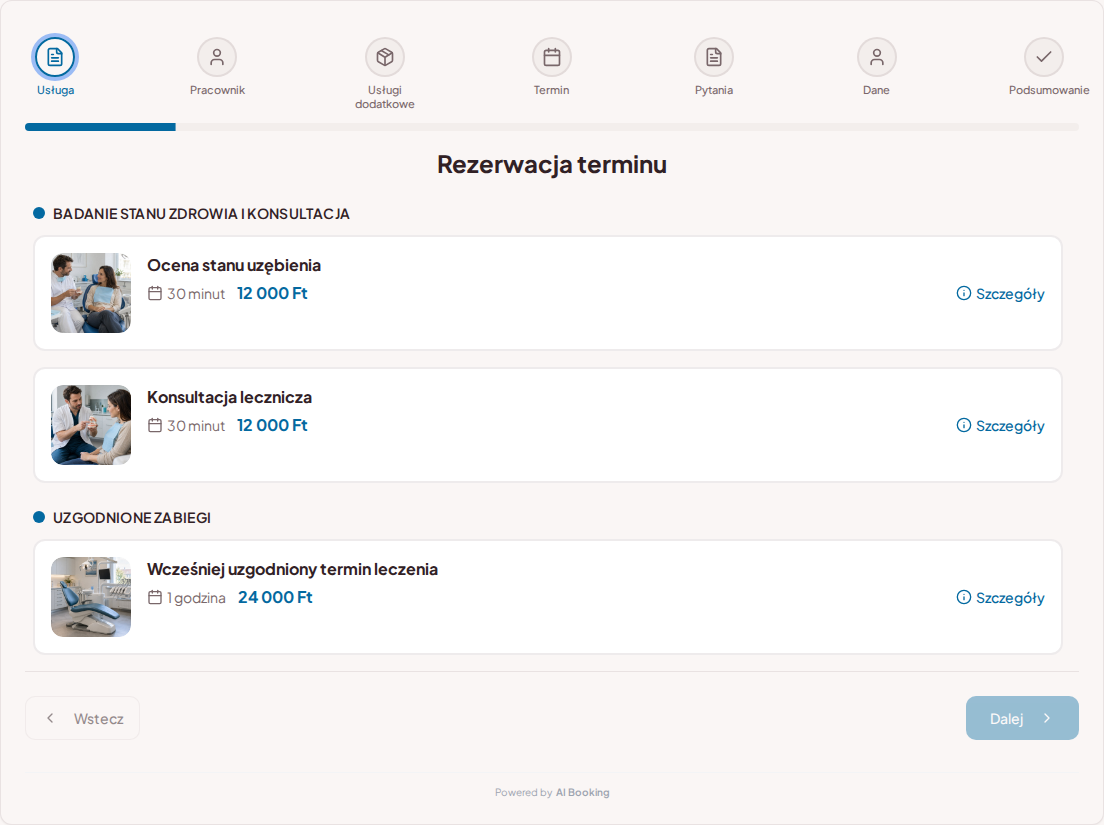Screen dimensions: 1104x825
Task: Click info icon for Wcześniej uzgodniony termin
Action: click(x=963, y=597)
